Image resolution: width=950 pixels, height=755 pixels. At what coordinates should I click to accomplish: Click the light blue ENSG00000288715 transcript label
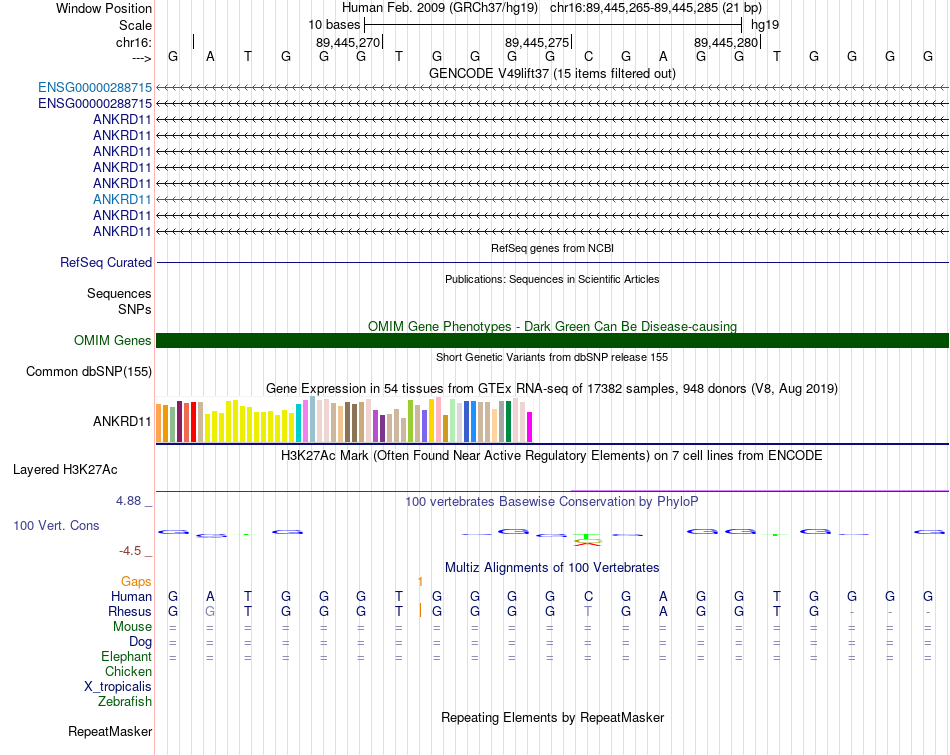pyautogui.click(x=95, y=87)
